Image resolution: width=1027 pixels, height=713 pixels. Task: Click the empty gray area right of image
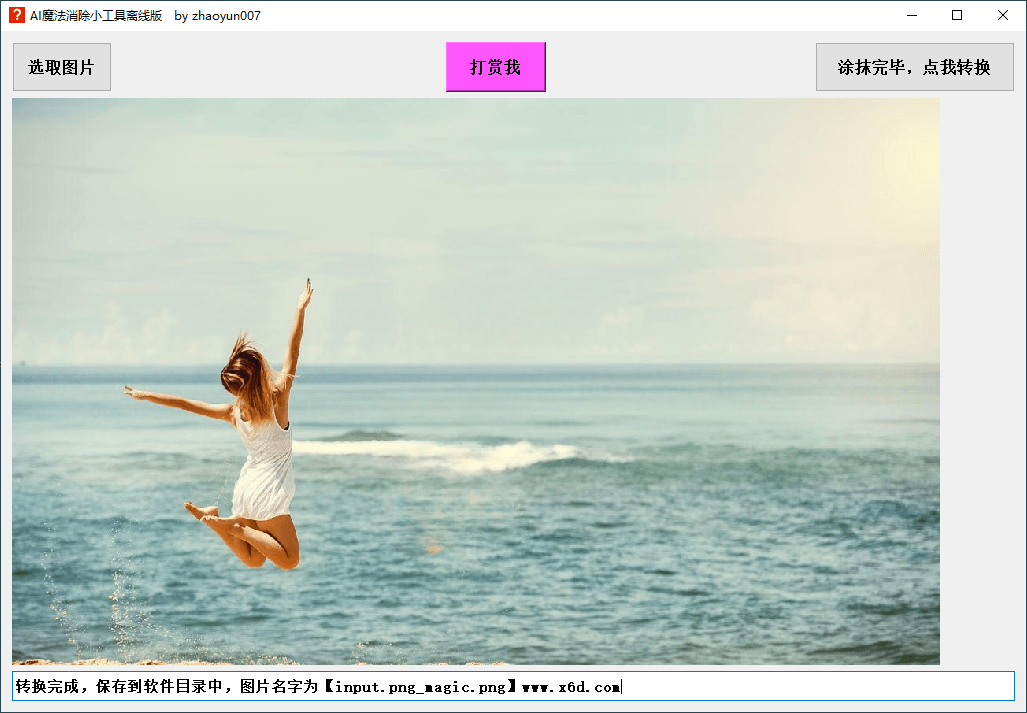980,380
